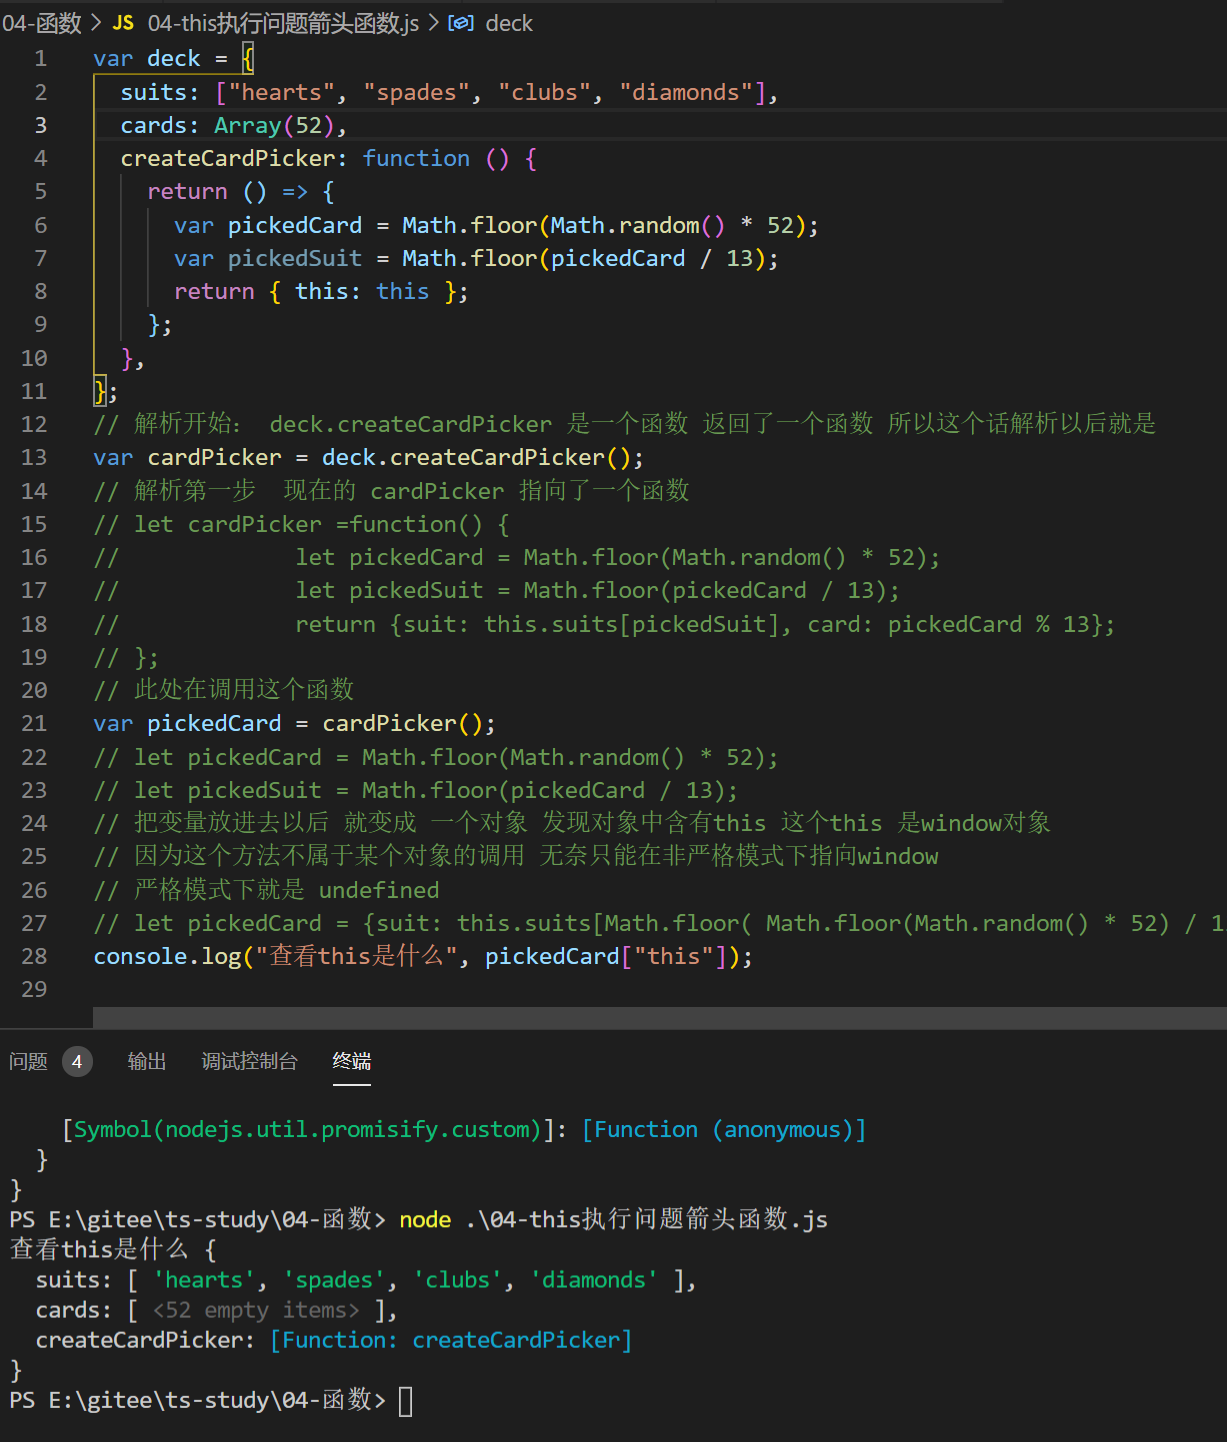This screenshot has width=1227, height=1442.
Task: Select the 终端 panel tab
Action: 351,1062
